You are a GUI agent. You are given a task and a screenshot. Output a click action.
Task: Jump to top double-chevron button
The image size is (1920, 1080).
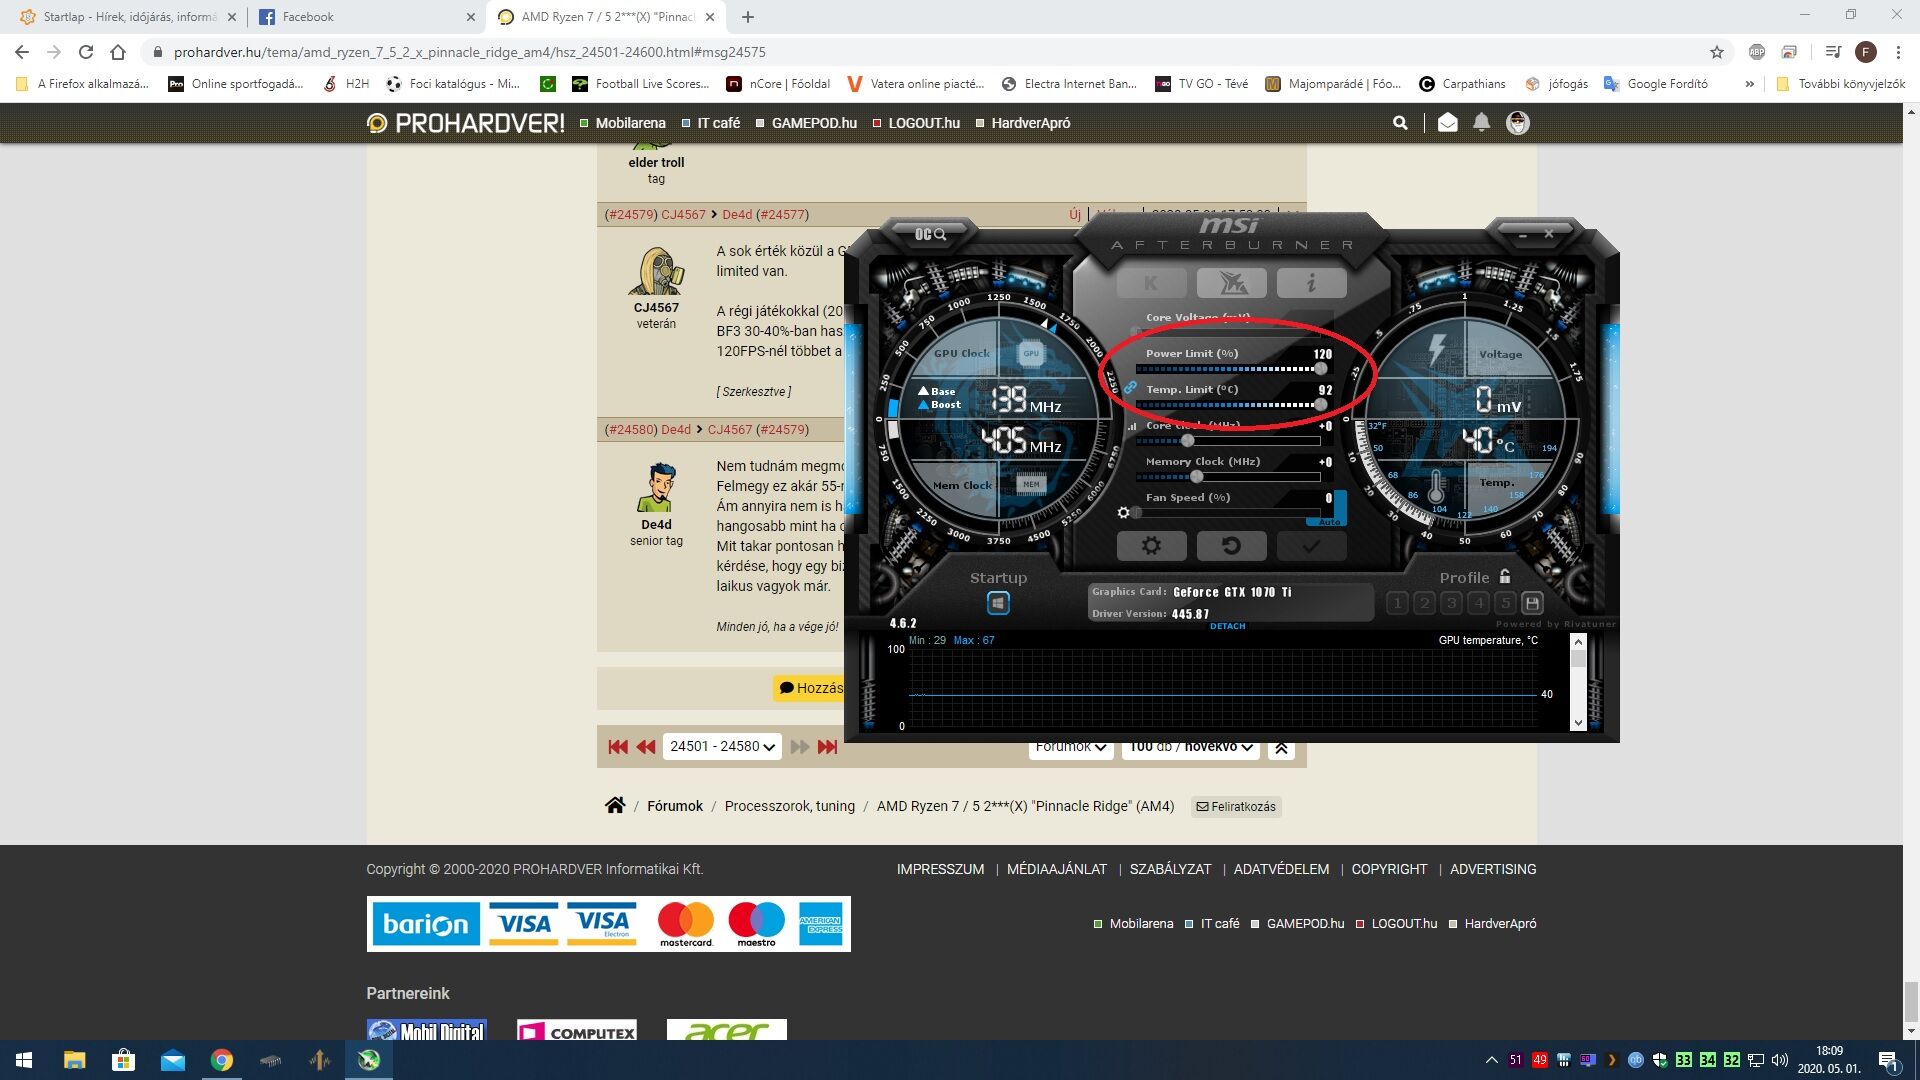(x=1281, y=747)
